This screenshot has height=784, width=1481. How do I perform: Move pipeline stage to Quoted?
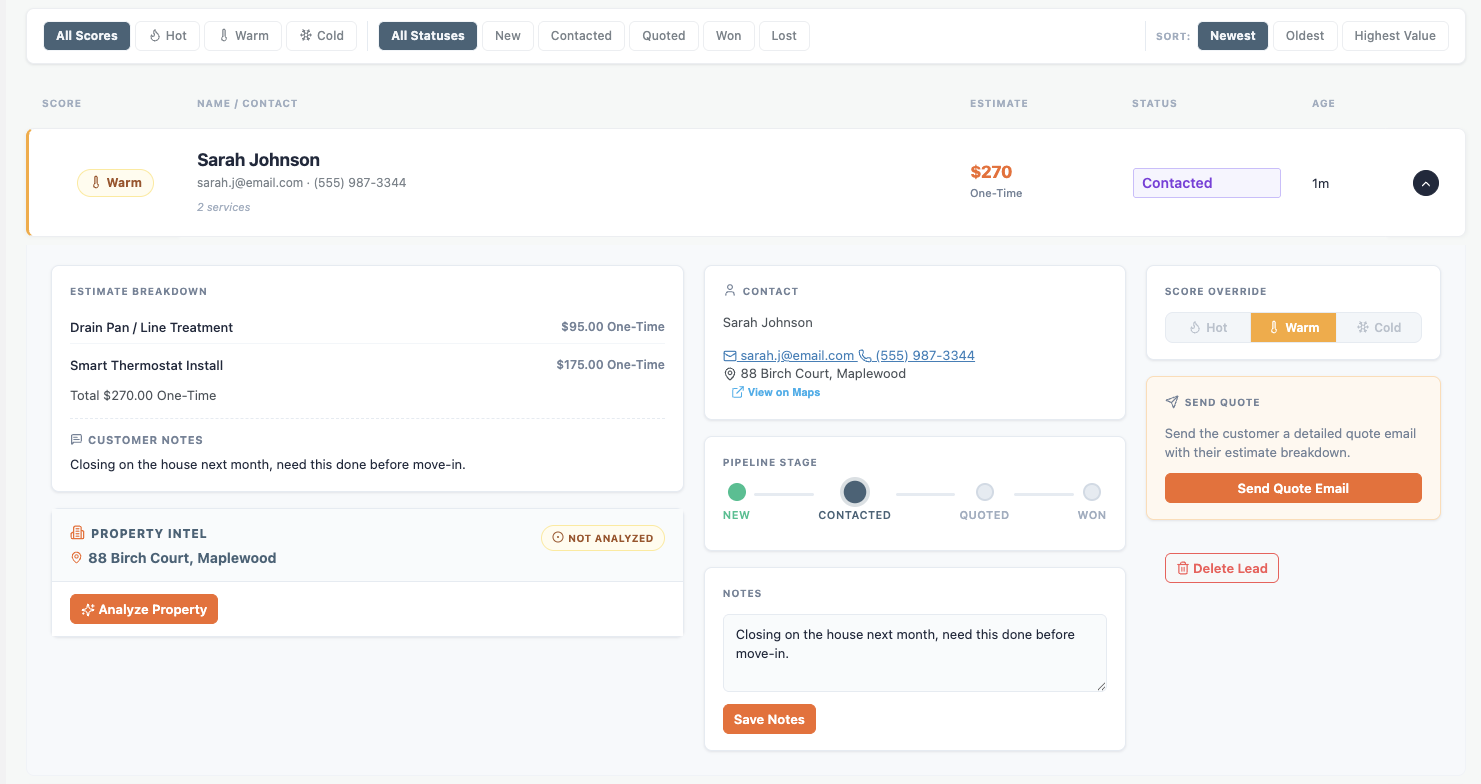985,492
